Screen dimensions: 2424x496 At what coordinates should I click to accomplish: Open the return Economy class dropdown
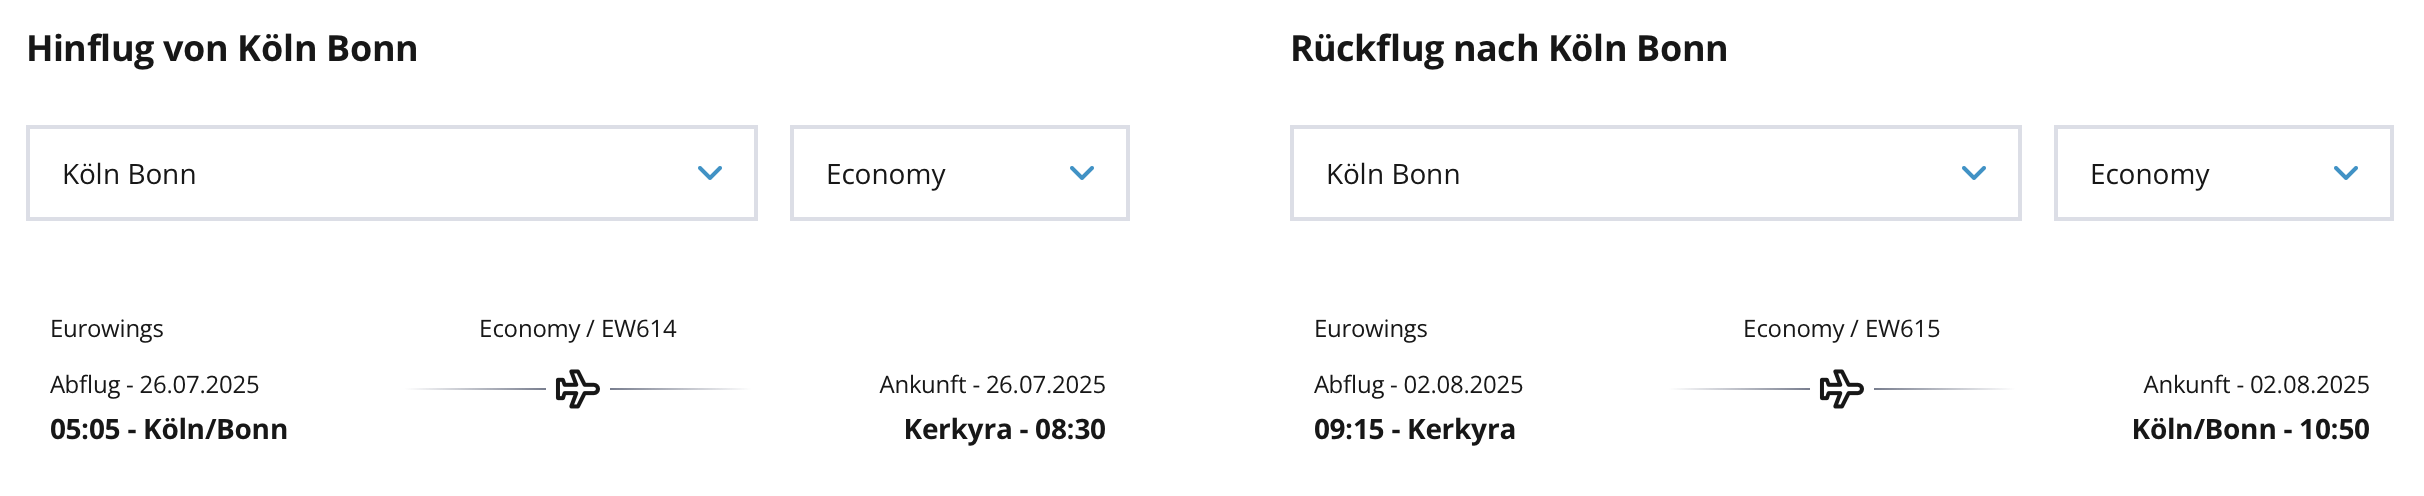[2224, 173]
